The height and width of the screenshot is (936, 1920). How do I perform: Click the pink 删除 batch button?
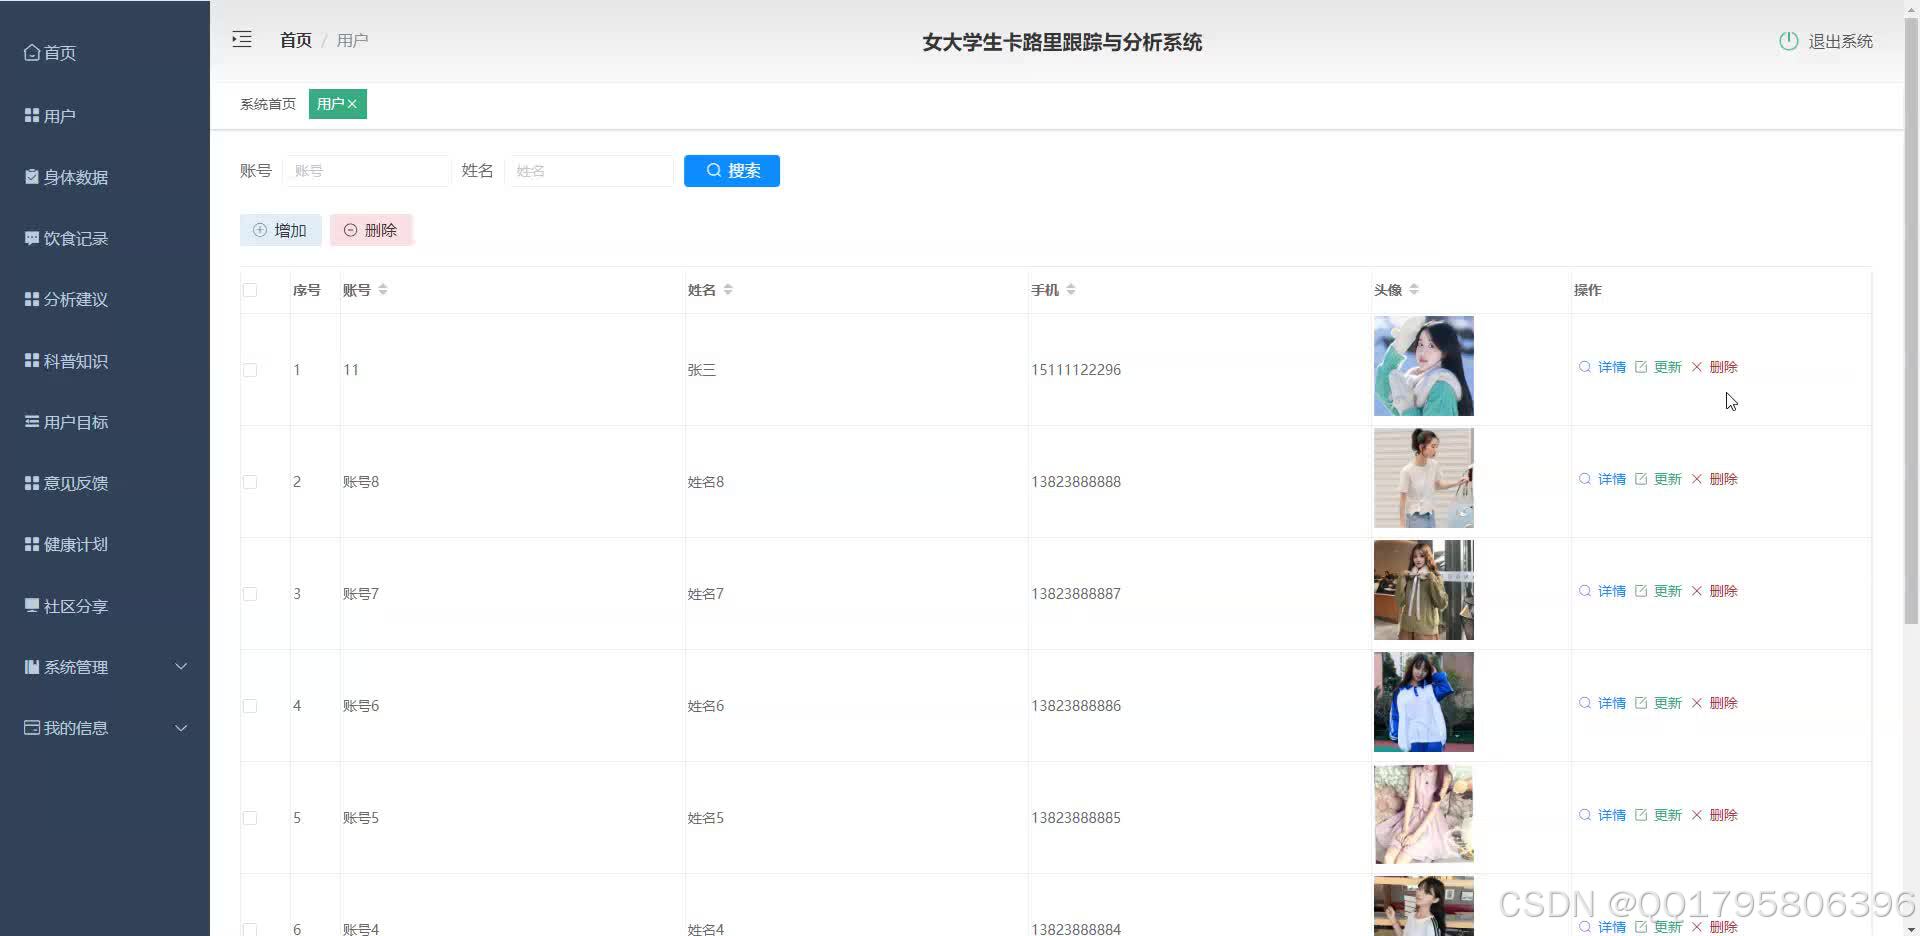point(371,230)
